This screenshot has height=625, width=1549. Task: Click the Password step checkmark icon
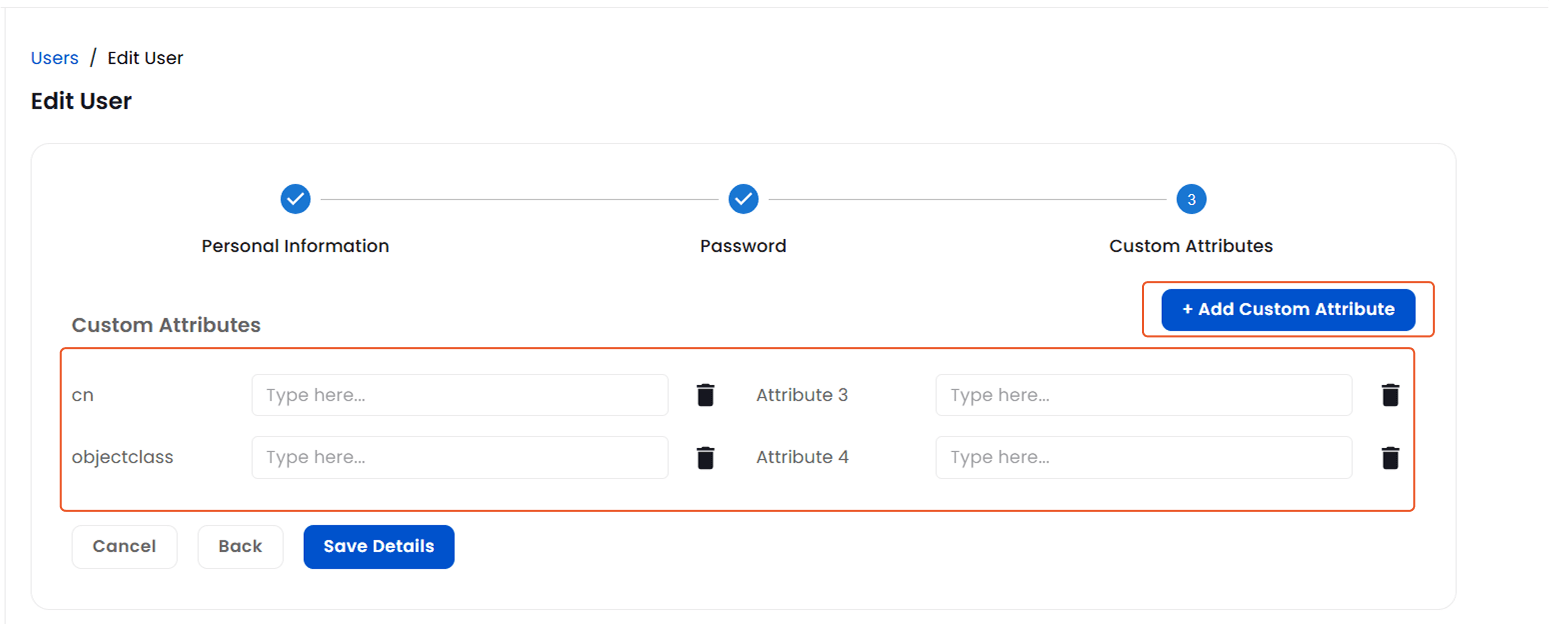click(x=743, y=199)
